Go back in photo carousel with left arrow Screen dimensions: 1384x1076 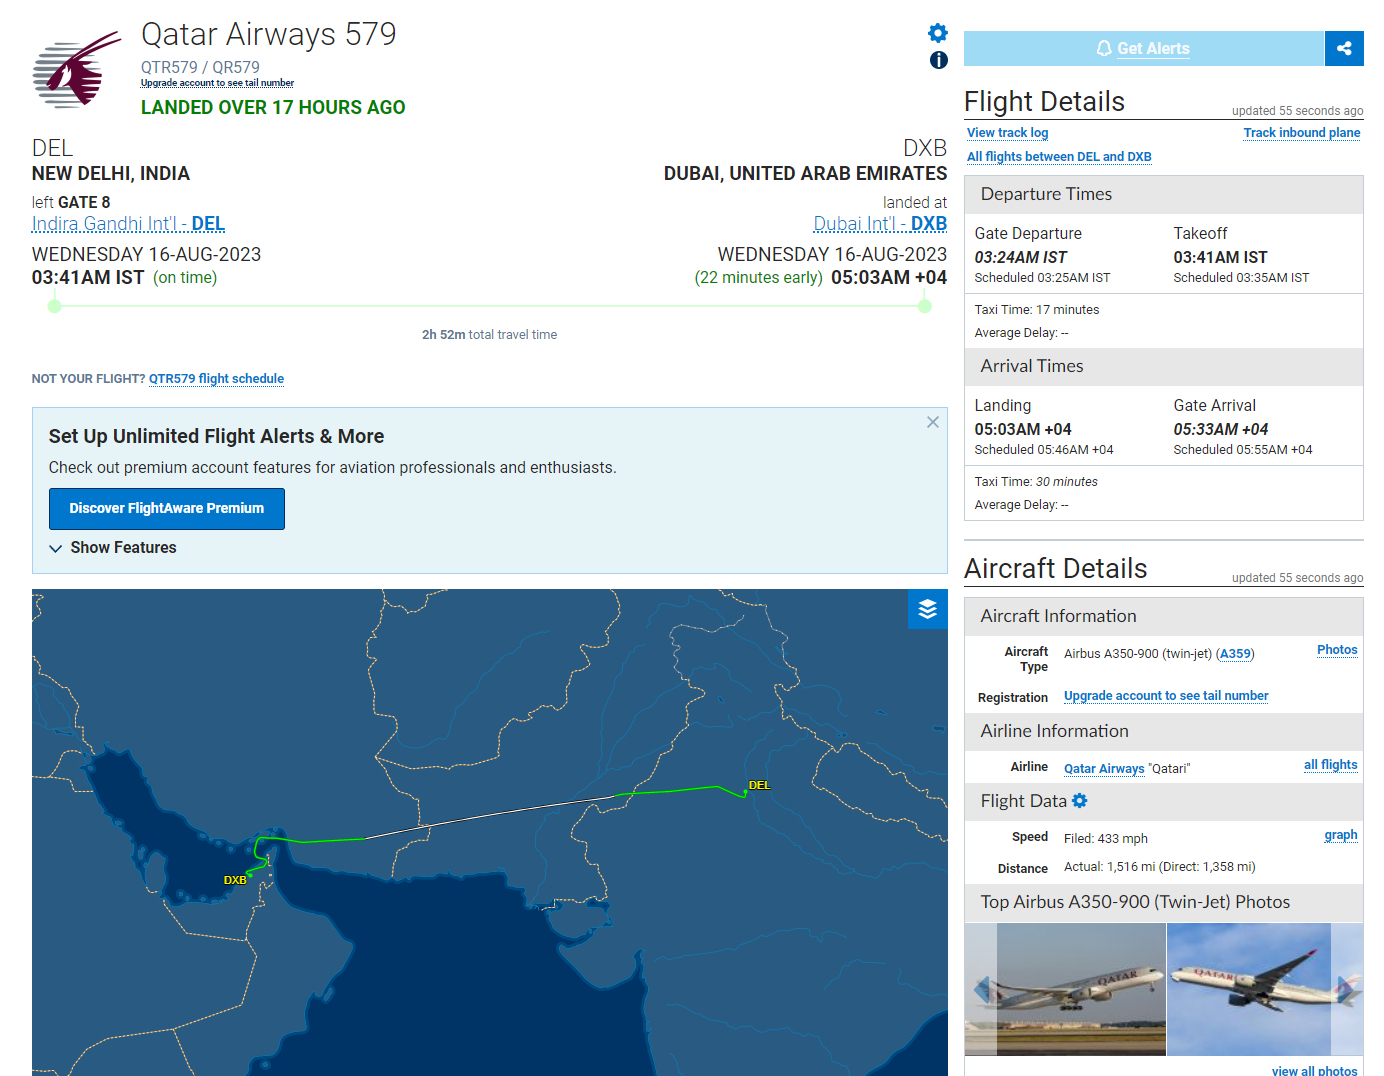coord(982,989)
